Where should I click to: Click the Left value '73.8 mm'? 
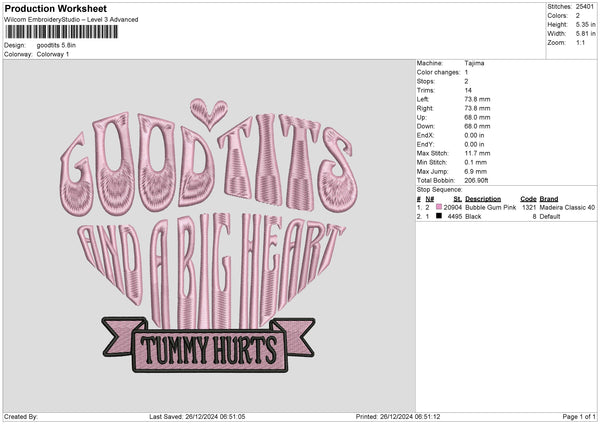[x=477, y=99]
